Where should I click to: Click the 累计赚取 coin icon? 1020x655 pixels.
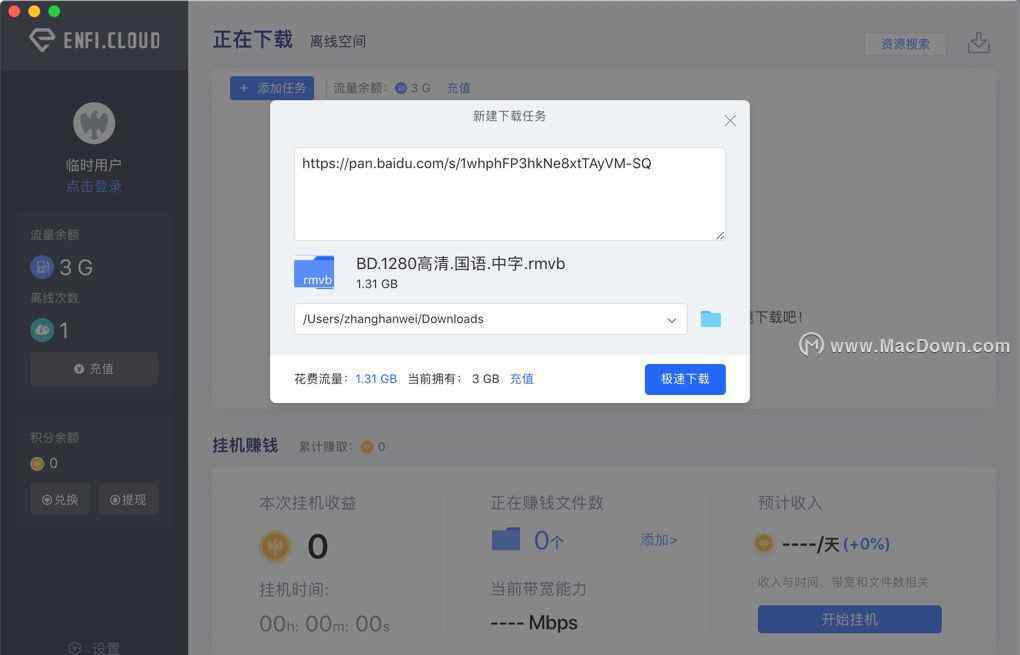tap(367, 447)
